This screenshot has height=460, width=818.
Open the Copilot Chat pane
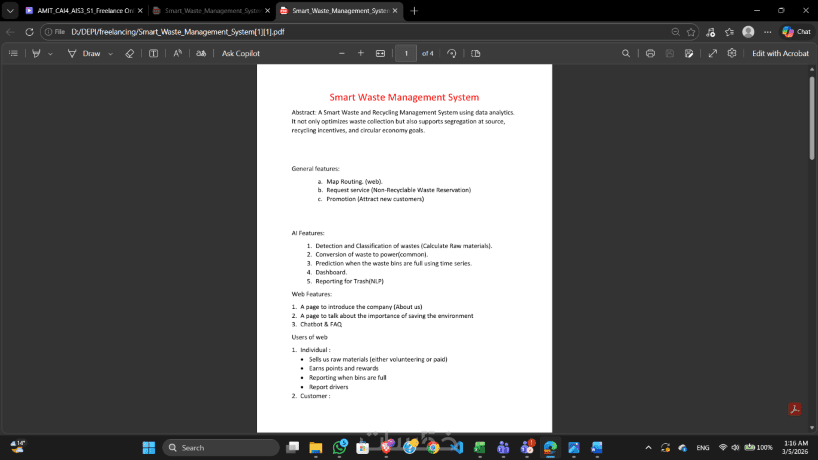coord(797,32)
